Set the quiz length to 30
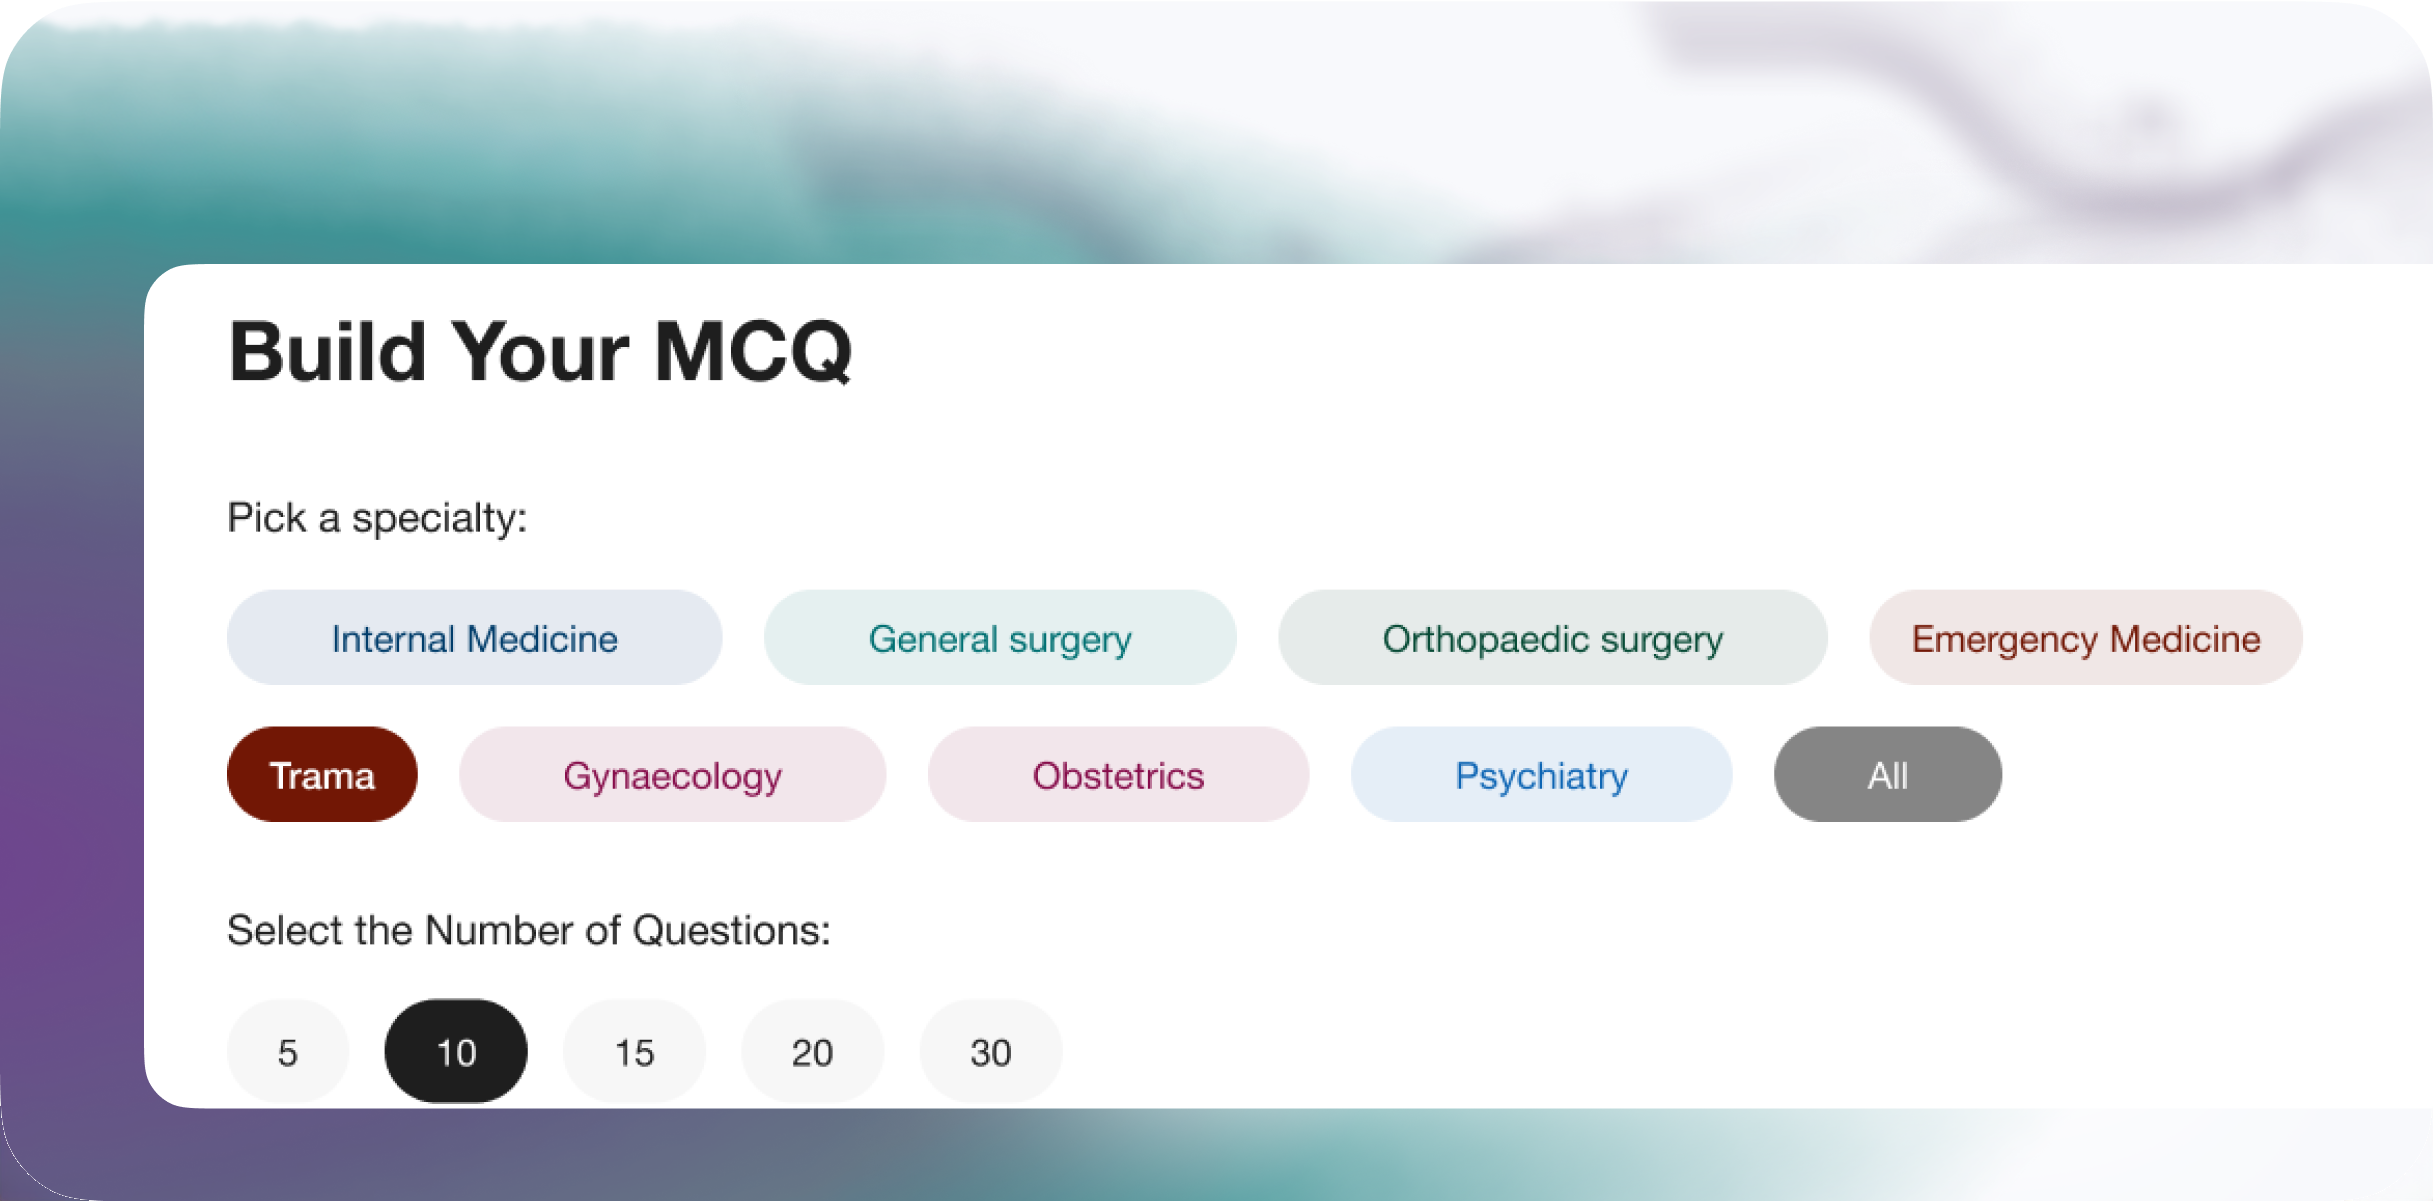2433x1201 pixels. pyautogui.click(x=990, y=1052)
